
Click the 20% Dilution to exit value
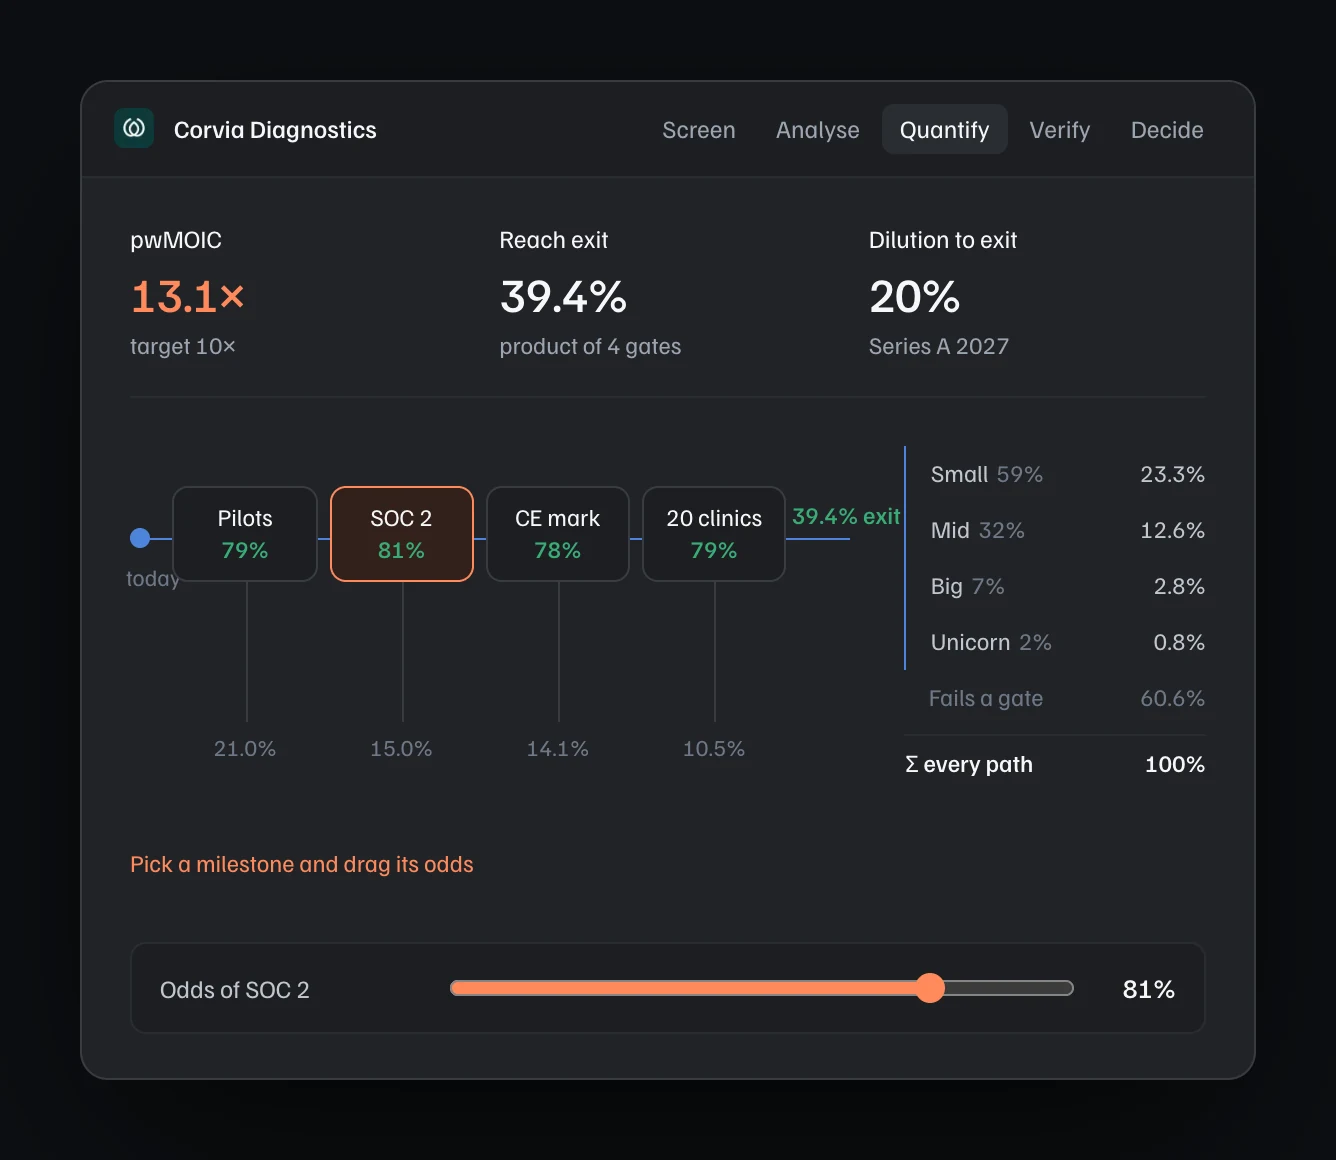(914, 297)
